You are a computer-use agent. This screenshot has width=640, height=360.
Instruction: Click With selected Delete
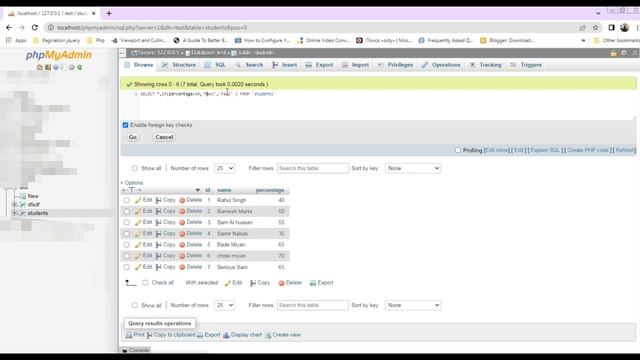click(290, 282)
